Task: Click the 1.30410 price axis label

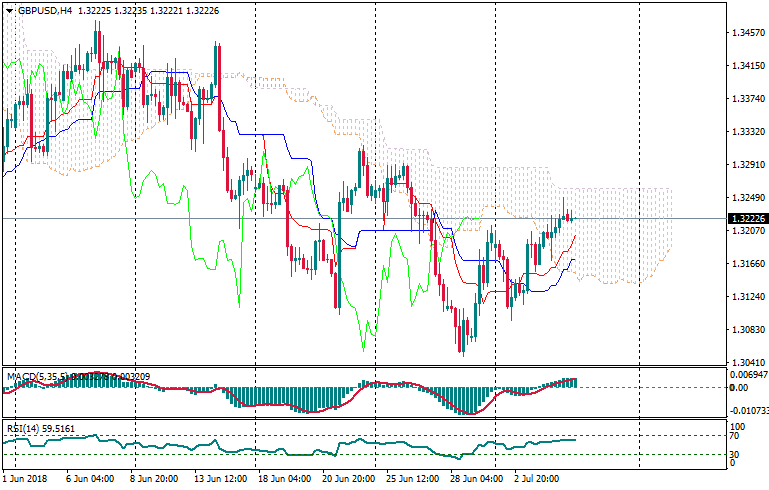Action: [748, 362]
